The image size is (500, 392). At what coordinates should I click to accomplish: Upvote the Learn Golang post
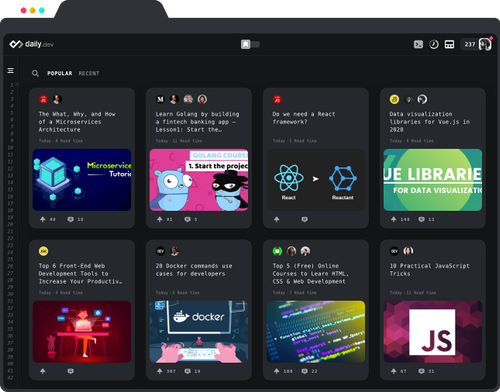click(160, 219)
